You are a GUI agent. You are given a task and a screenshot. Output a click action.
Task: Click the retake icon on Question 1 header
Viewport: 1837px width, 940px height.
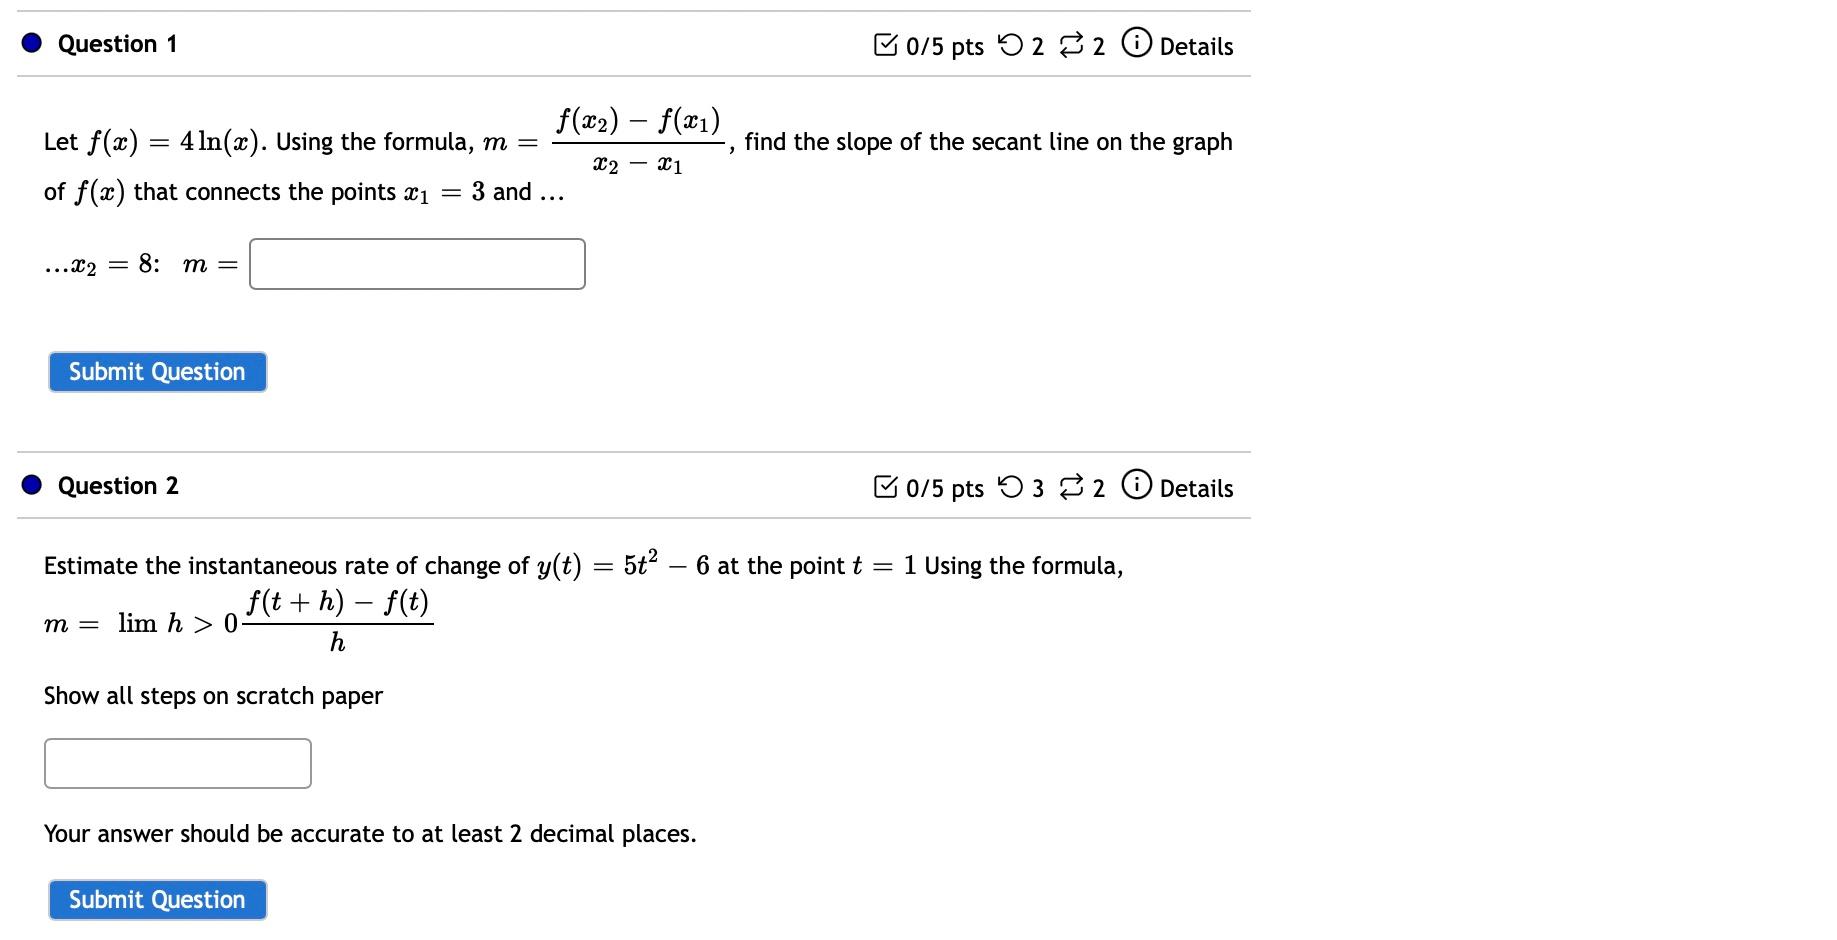(x=1074, y=45)
